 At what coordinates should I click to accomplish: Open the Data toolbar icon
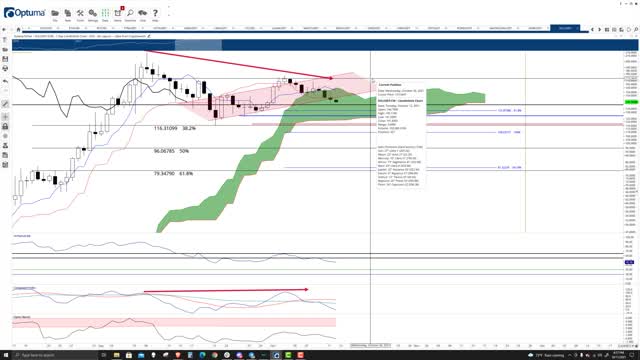pos(105,13)
